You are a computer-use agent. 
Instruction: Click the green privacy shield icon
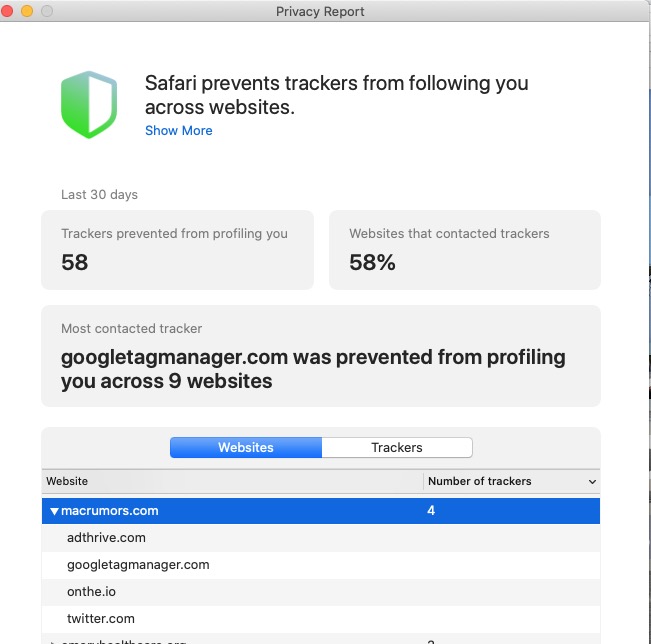tap(88, 105)
